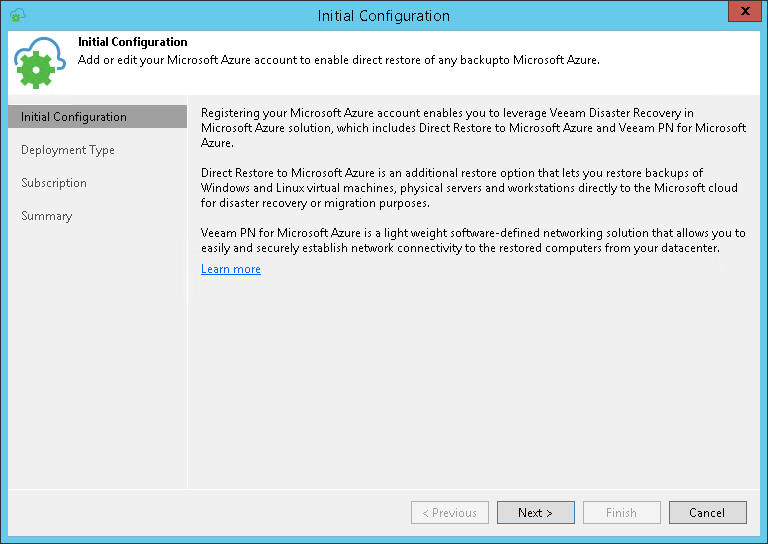
Task: Click the window title bar text
Action: click(383, 15)
